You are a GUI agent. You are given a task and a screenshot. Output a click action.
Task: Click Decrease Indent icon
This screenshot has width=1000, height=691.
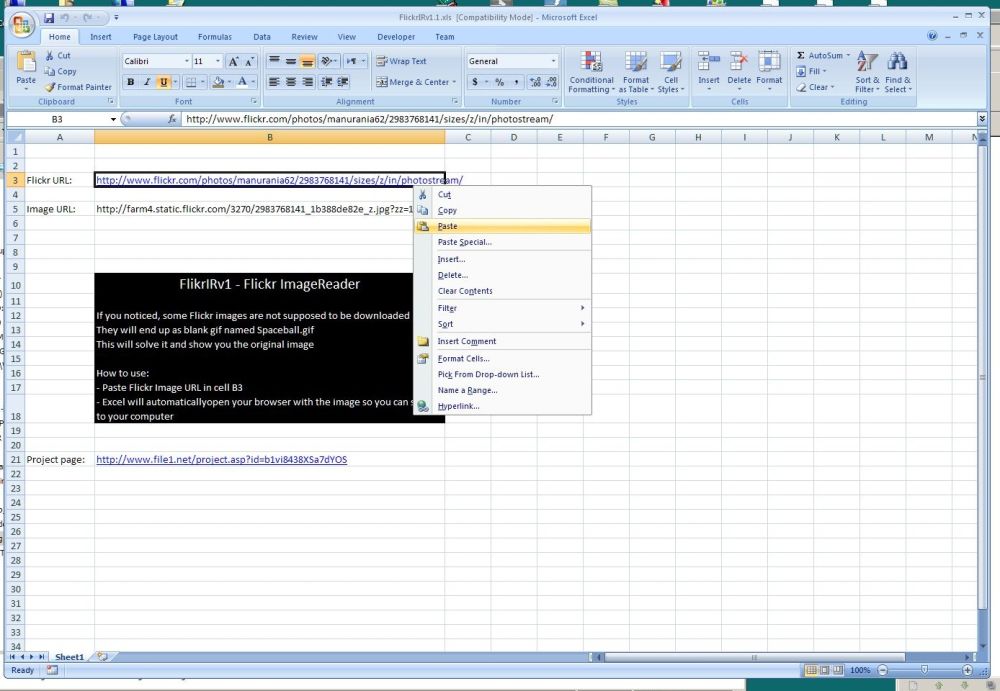(327, 82)
